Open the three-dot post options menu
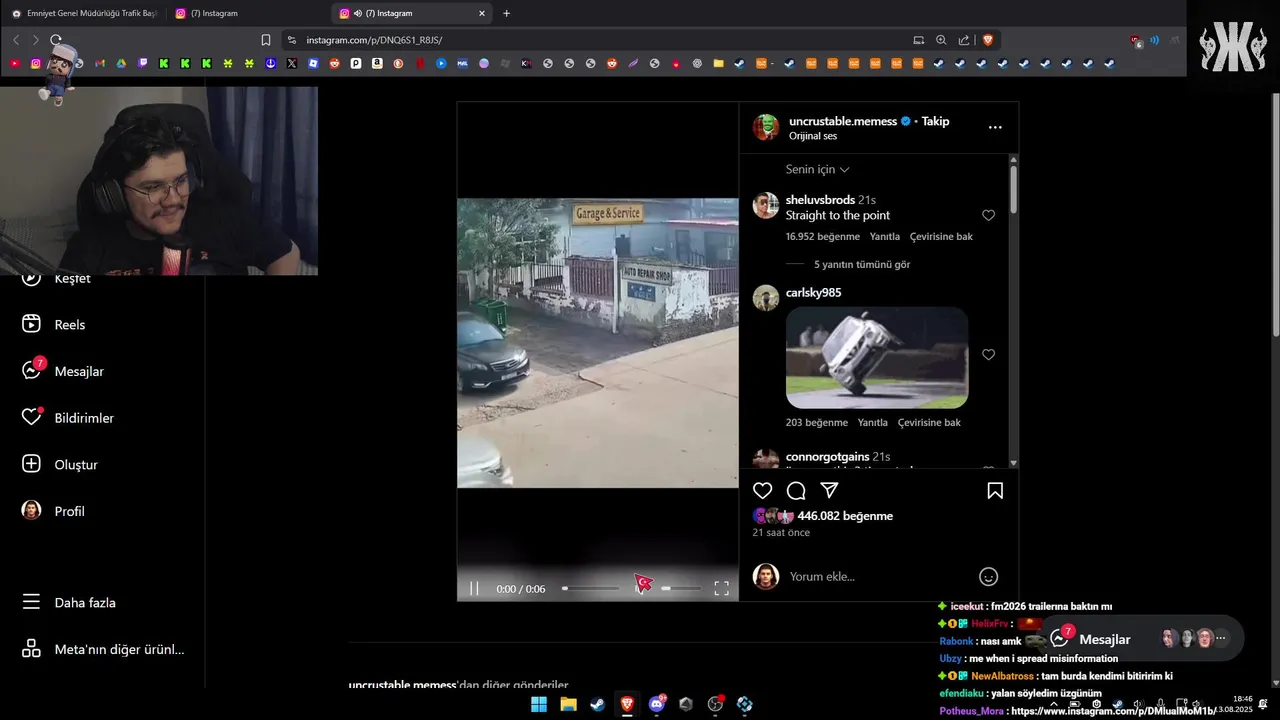Image resolution: width=1280 pixels, height=720 pixels. (x=995, y=127)
